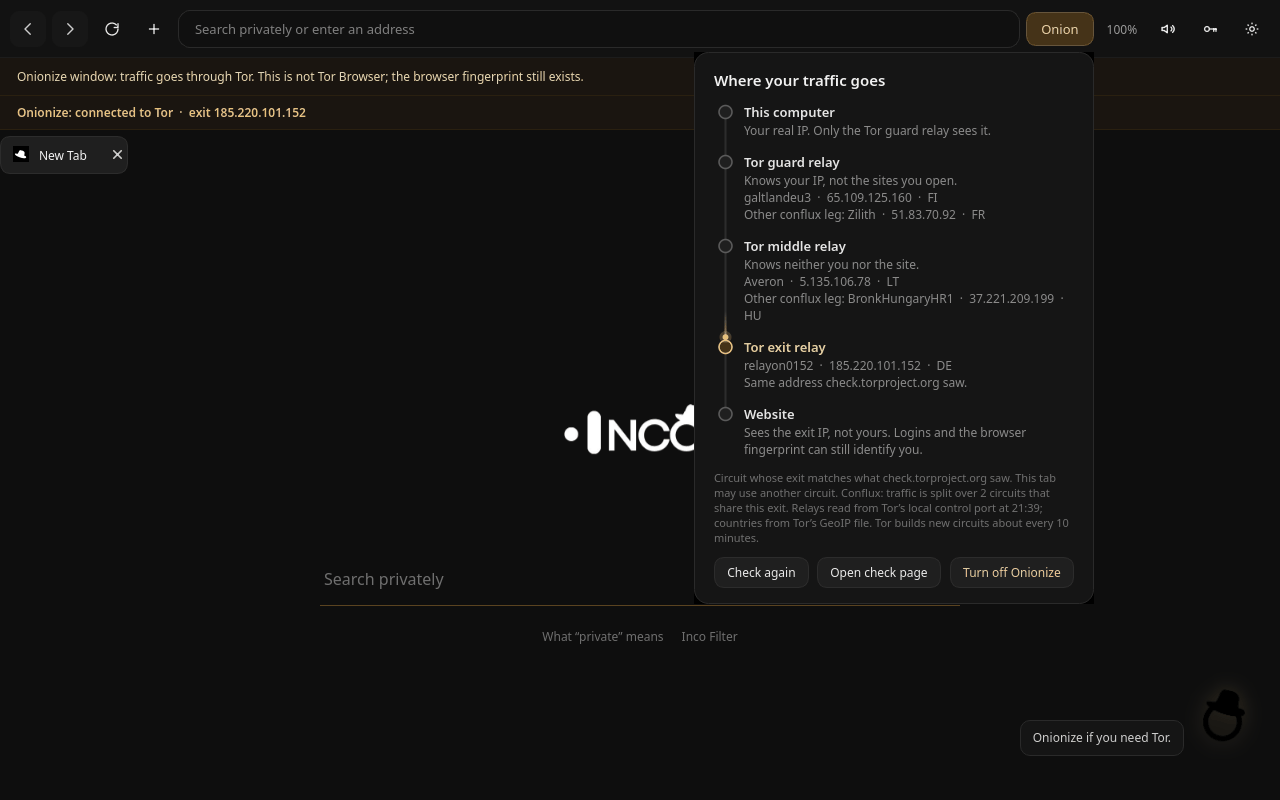
Task: Go forward with the right arrow icon
Action: tap(70, 29)
